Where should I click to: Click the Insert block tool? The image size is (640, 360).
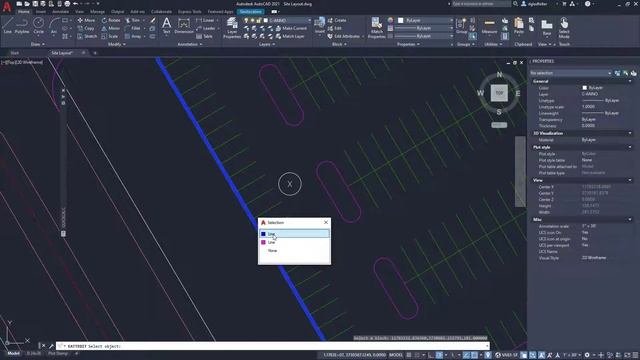click(320, 25)
